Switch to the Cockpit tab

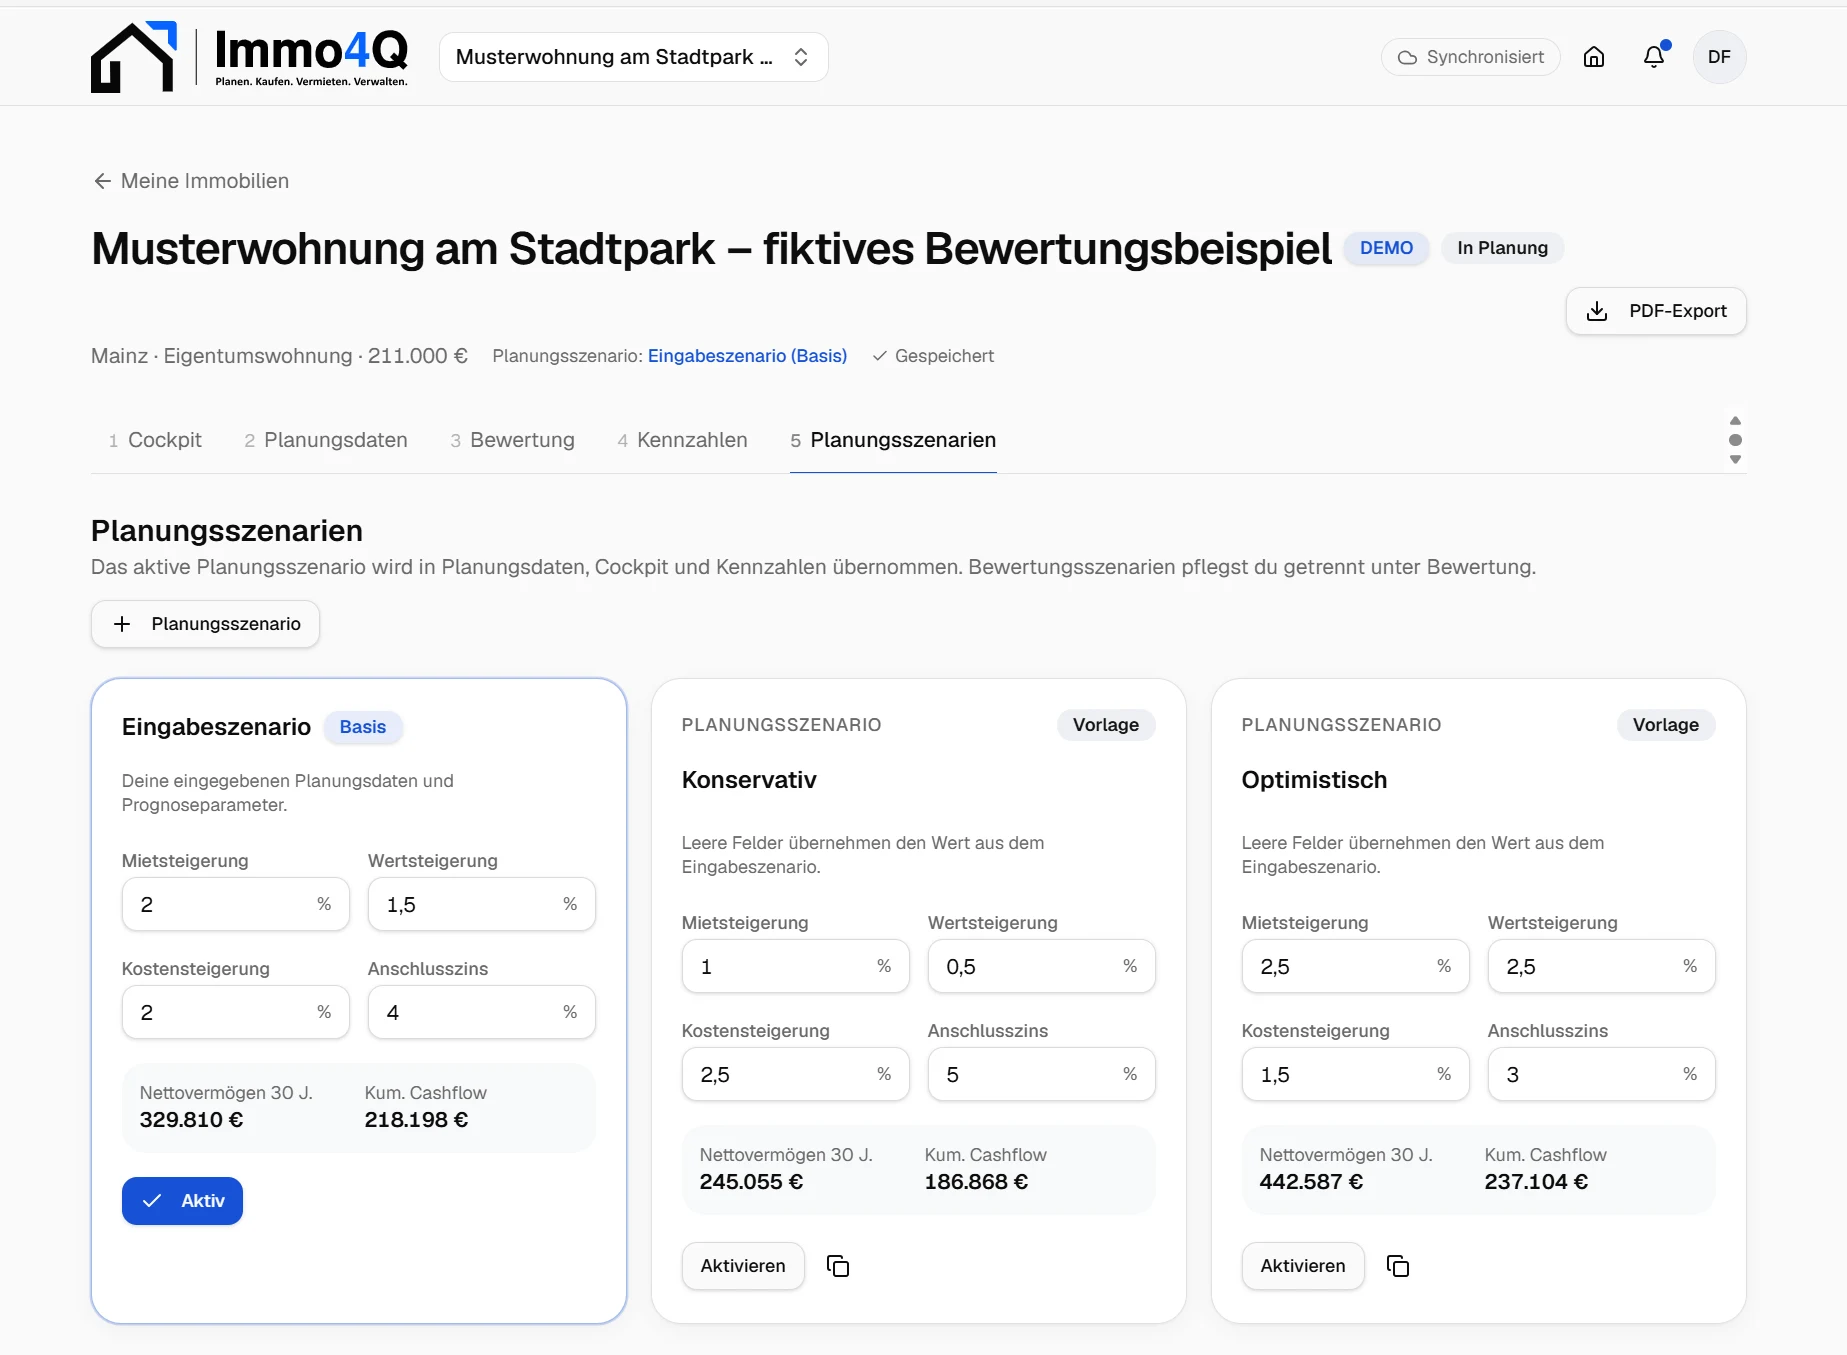pyautogui.click(x=155, y=440)
